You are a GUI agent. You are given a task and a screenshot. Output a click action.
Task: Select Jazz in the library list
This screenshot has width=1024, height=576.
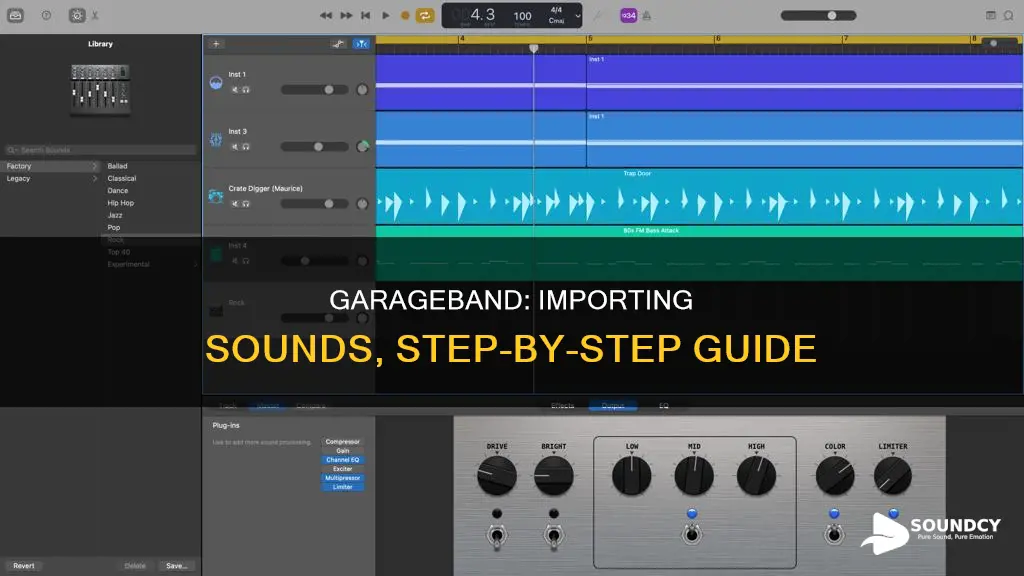pos(115,215)
